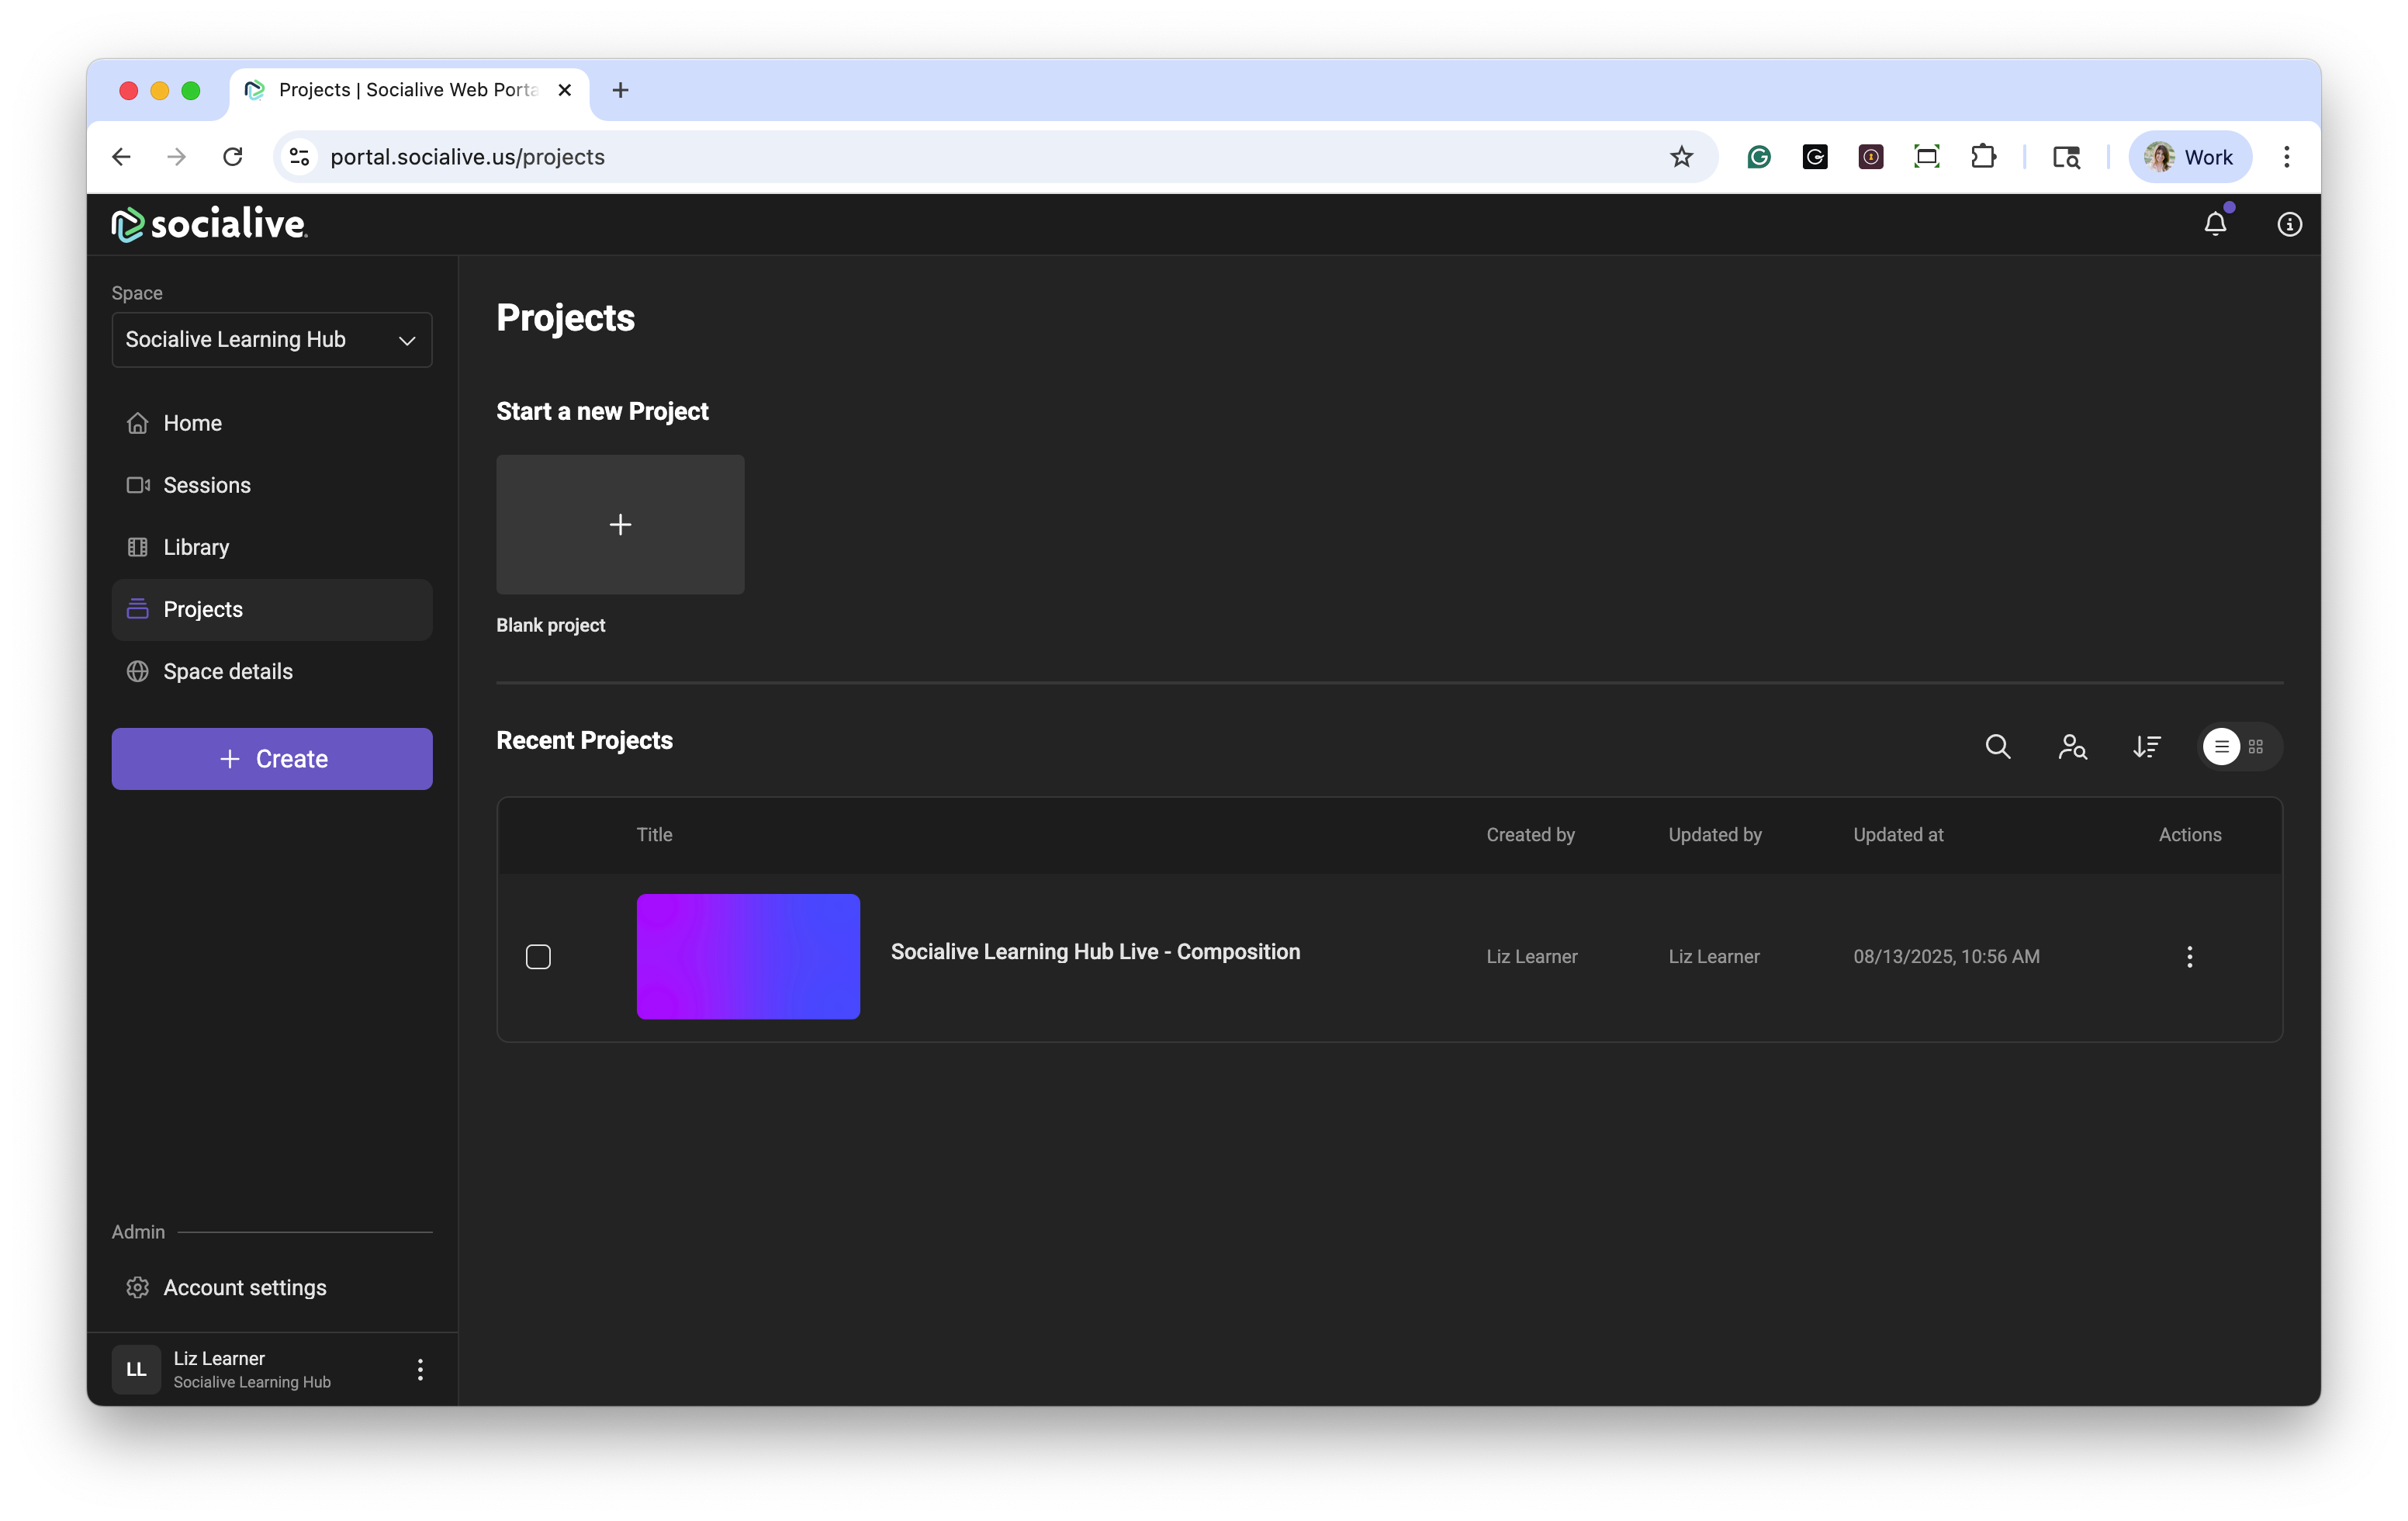Go to Sessions in sidebar
Screen dimensions: 2408x1521
[x=207, y=485]
